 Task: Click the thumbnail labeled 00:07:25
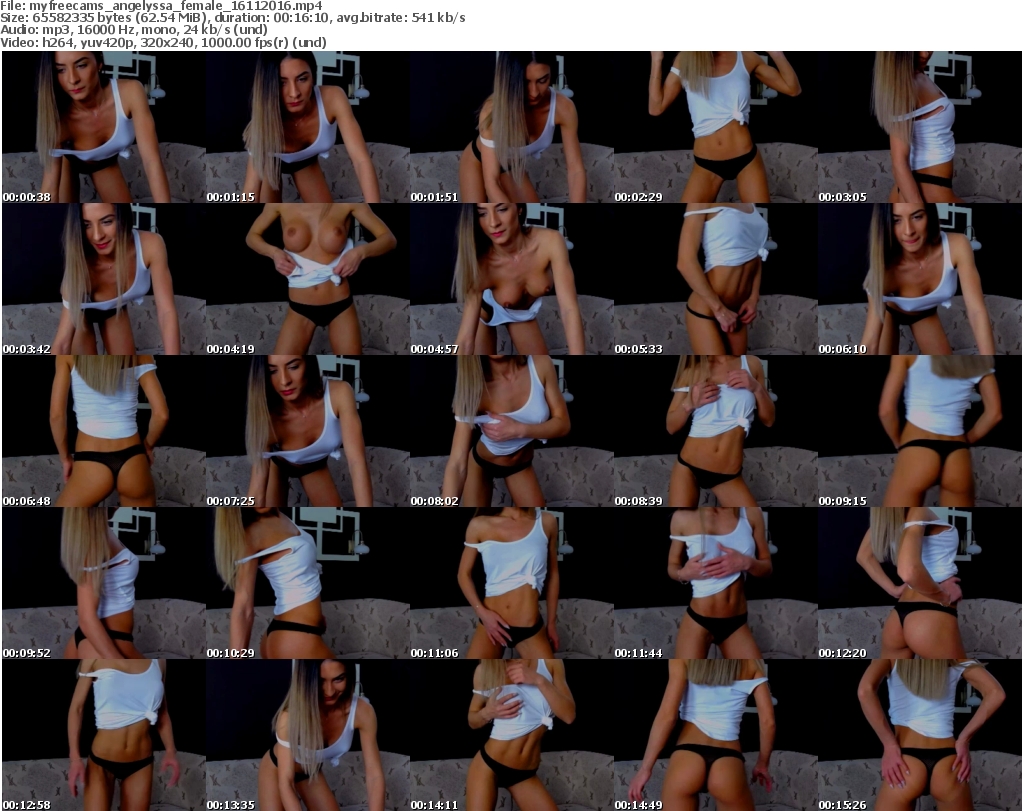coord(307,431)
